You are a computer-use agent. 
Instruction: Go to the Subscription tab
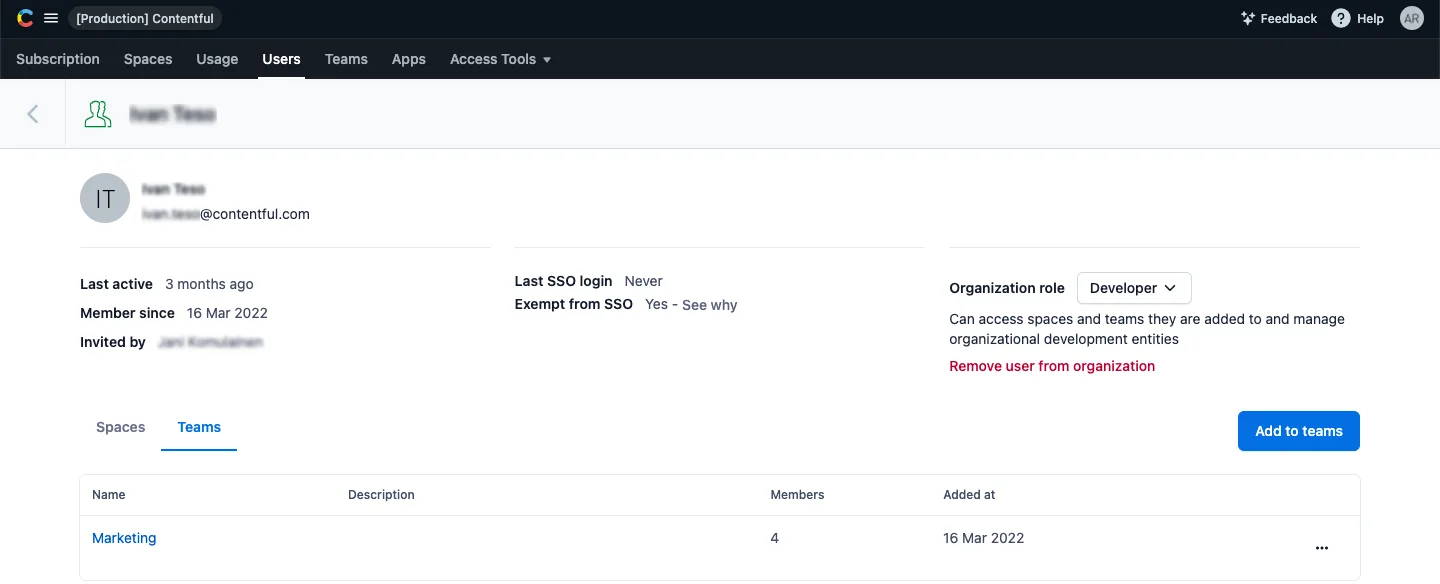58,59
